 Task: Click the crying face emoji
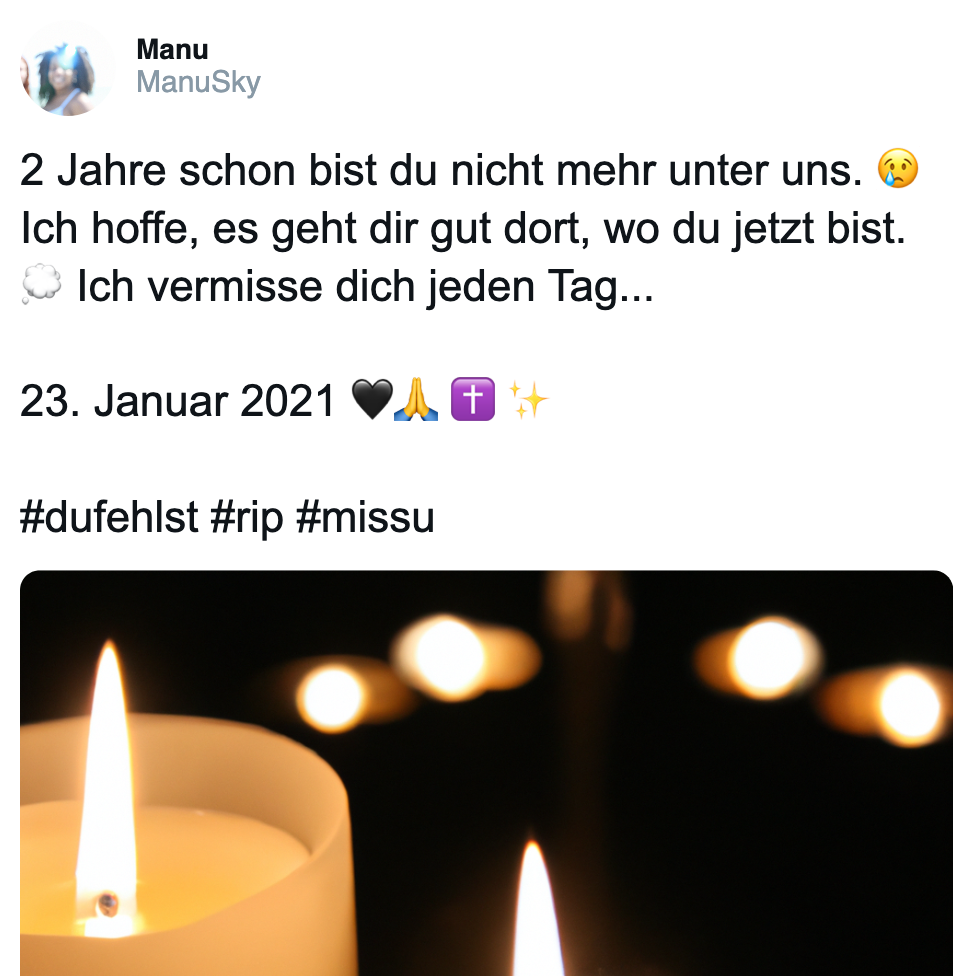pyautogui.click(x=897, y=169)
